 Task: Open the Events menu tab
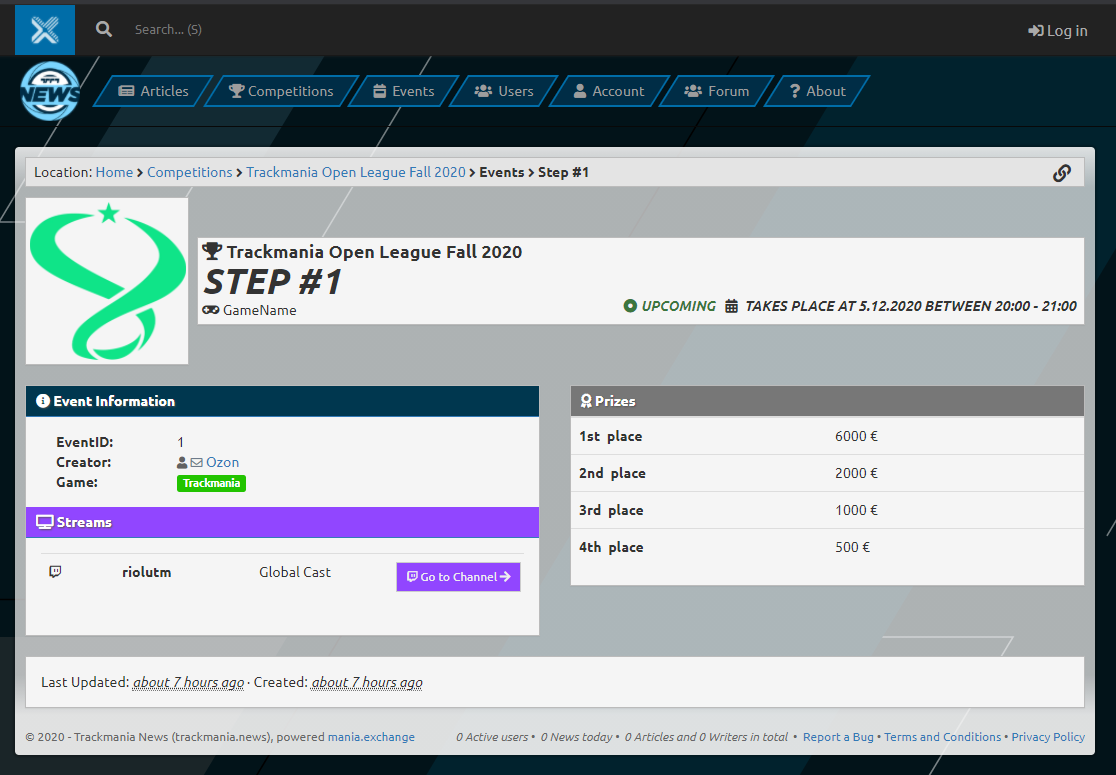click(x=404, y=91)
